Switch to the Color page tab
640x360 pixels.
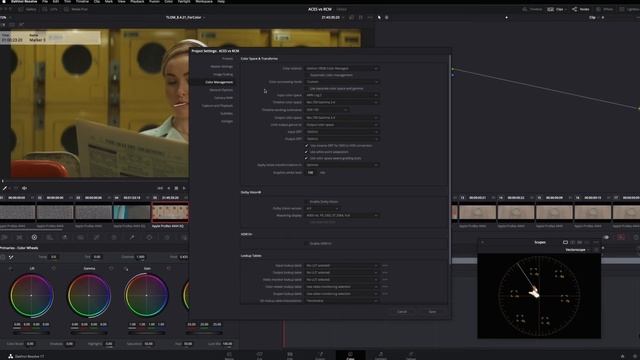(350, 356)
